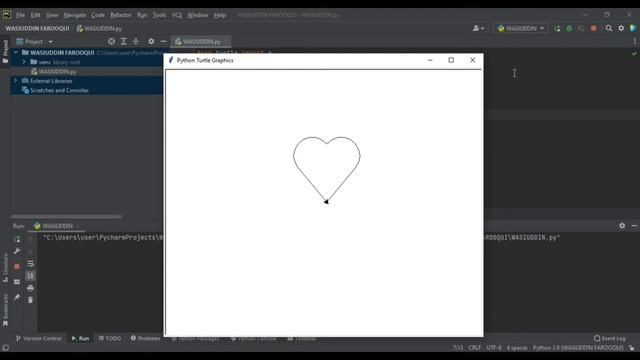Open the TODO tool window
Image resolution: width=640 pixels, height=360 pixels.
(x=110, y=338)
